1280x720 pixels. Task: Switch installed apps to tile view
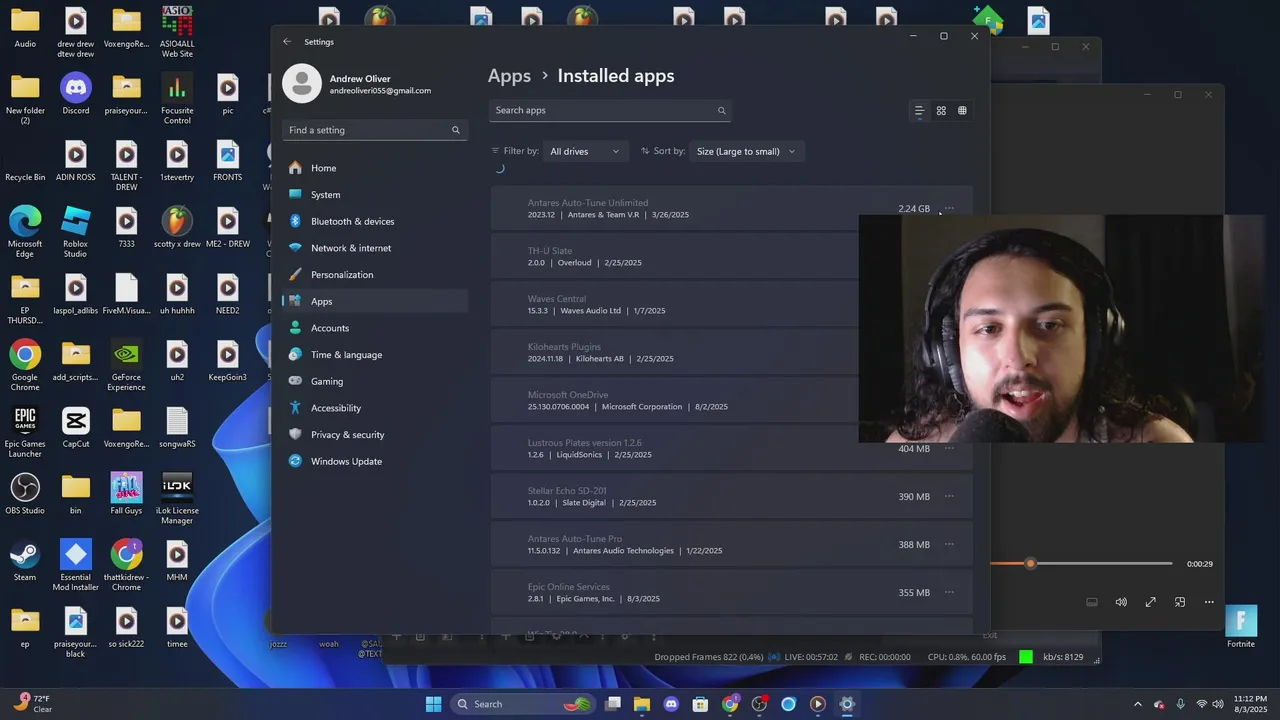tap(962, 111)
